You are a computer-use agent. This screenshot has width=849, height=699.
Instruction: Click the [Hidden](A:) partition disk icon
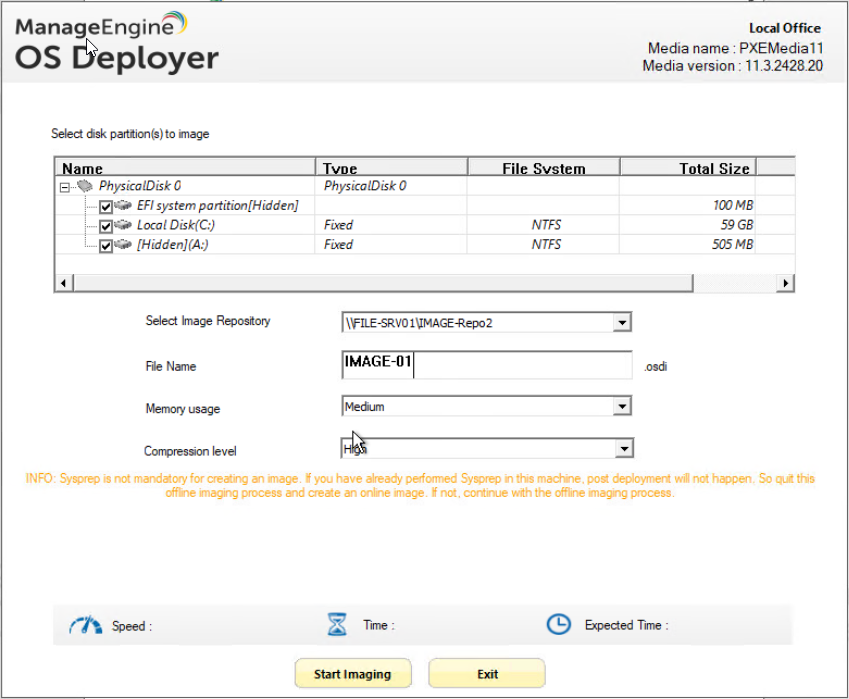tap(123, 244)
